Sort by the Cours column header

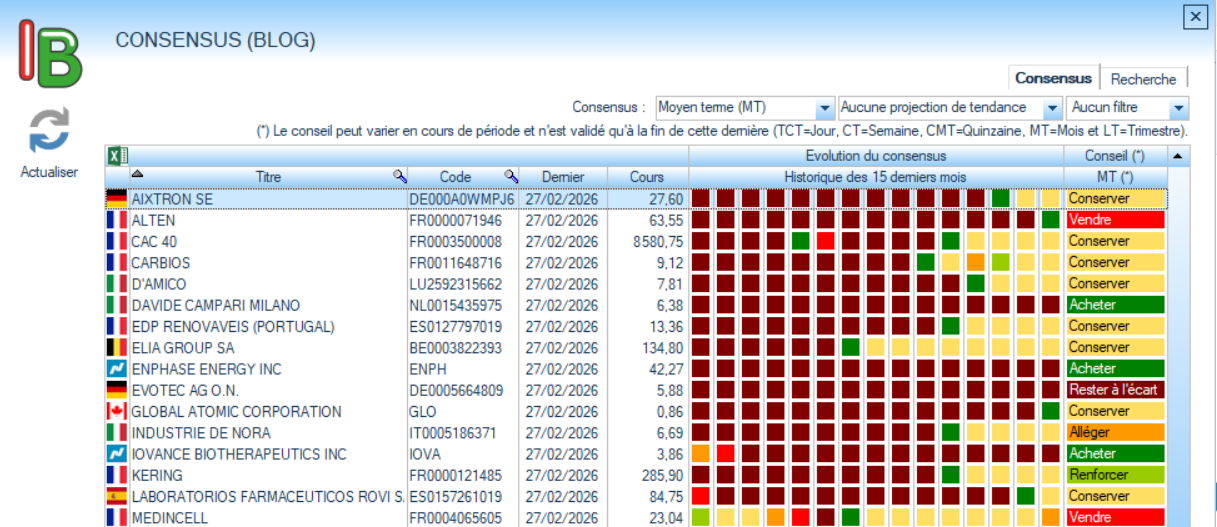point(646,177)
